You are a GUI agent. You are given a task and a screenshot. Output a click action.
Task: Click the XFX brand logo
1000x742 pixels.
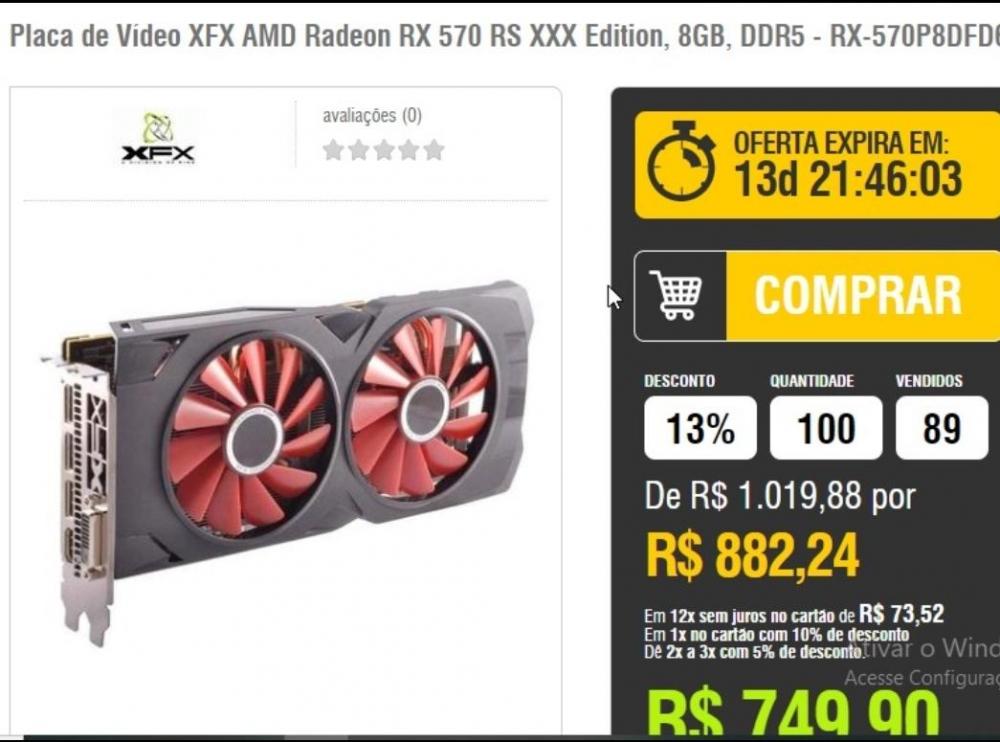[x=158, y=138]
